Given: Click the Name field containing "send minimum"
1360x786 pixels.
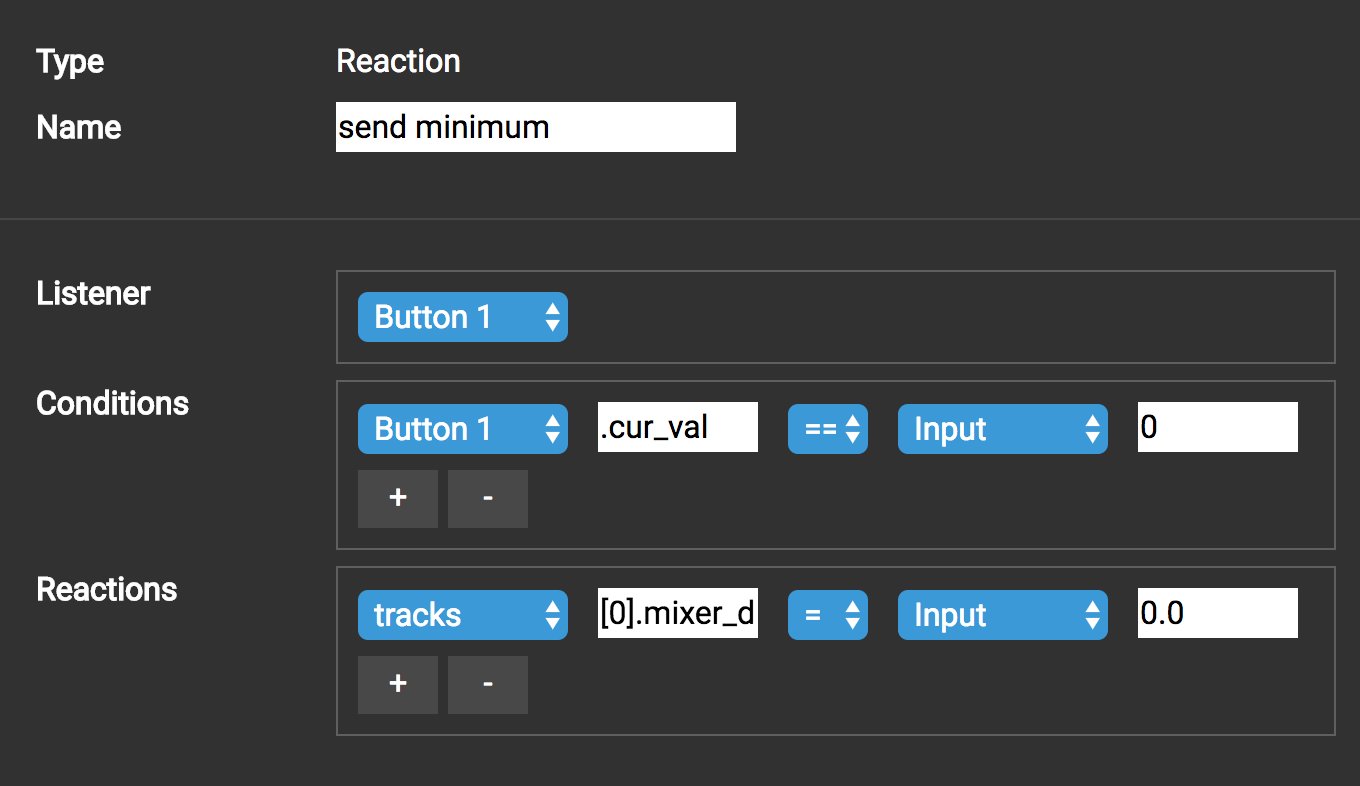Looking at the screenshot, I should pyautogui.click(x=535, y=127).
